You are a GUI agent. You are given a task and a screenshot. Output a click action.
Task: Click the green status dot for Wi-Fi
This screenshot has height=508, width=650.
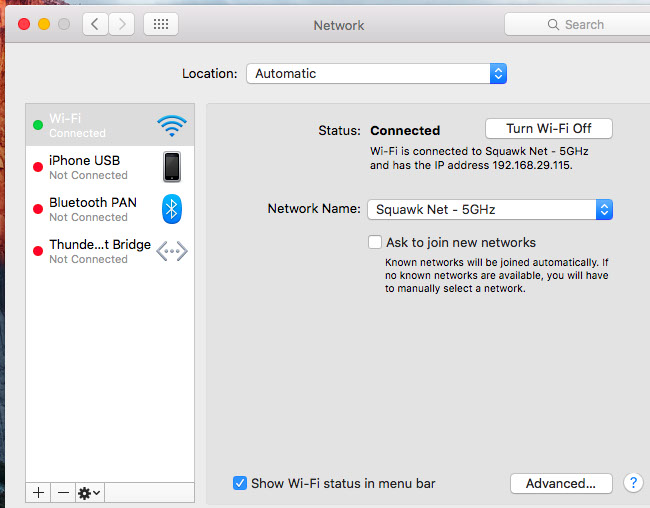pos(38,125)
